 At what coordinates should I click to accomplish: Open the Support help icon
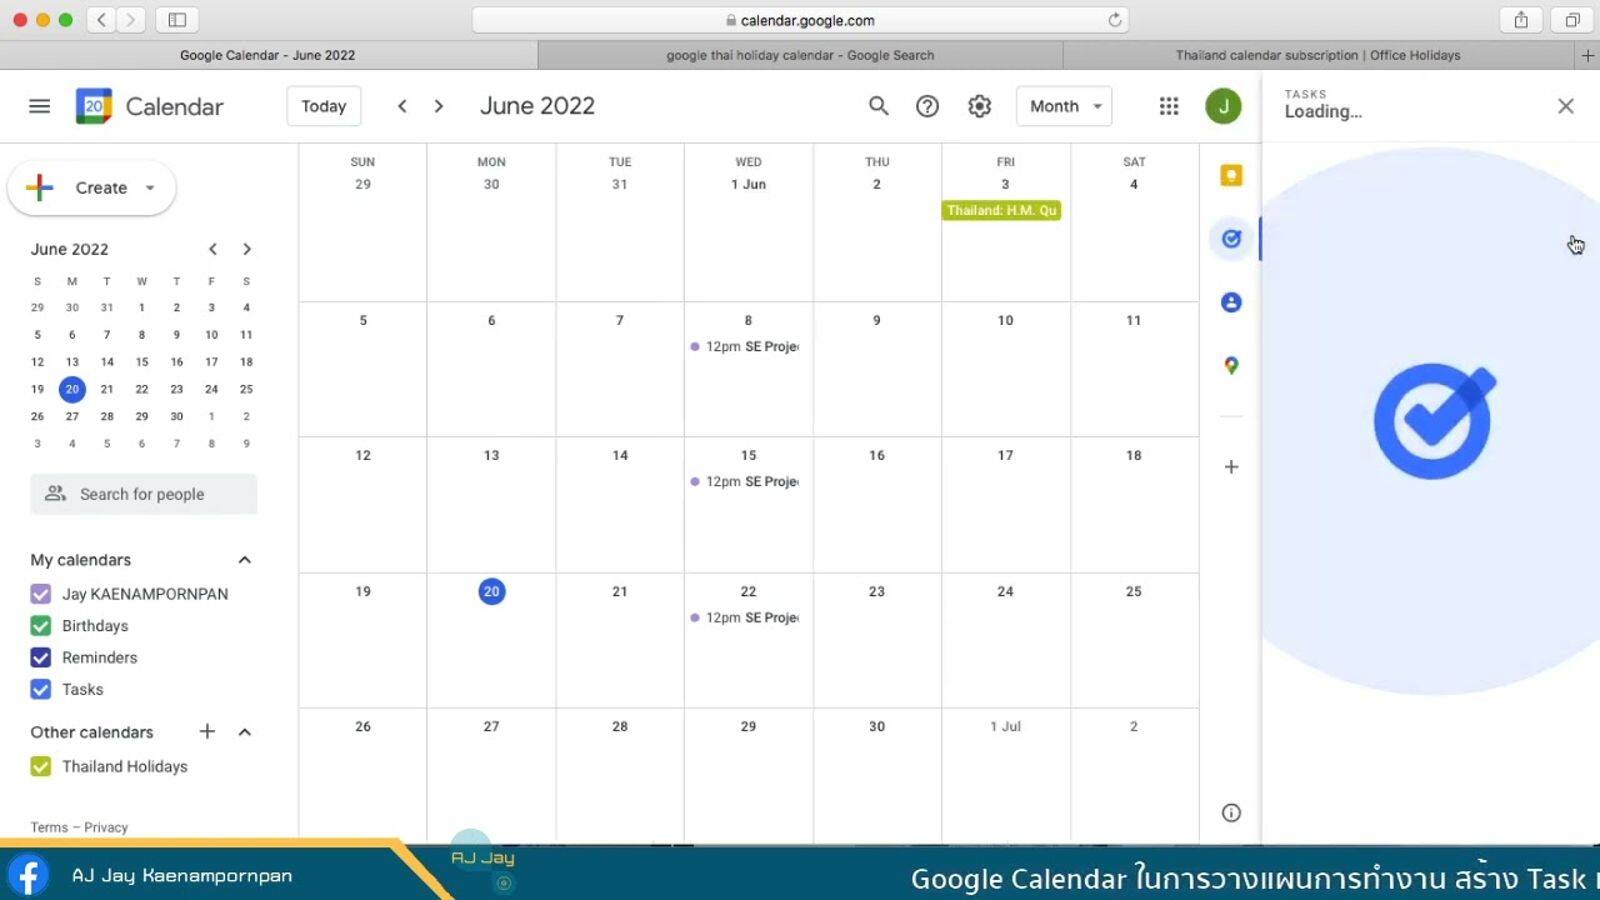click(x=927, y=106)
